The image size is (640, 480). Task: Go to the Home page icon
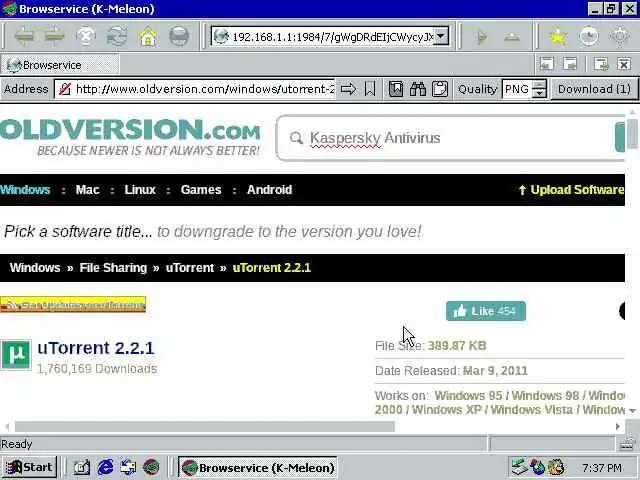coord(148,37)
